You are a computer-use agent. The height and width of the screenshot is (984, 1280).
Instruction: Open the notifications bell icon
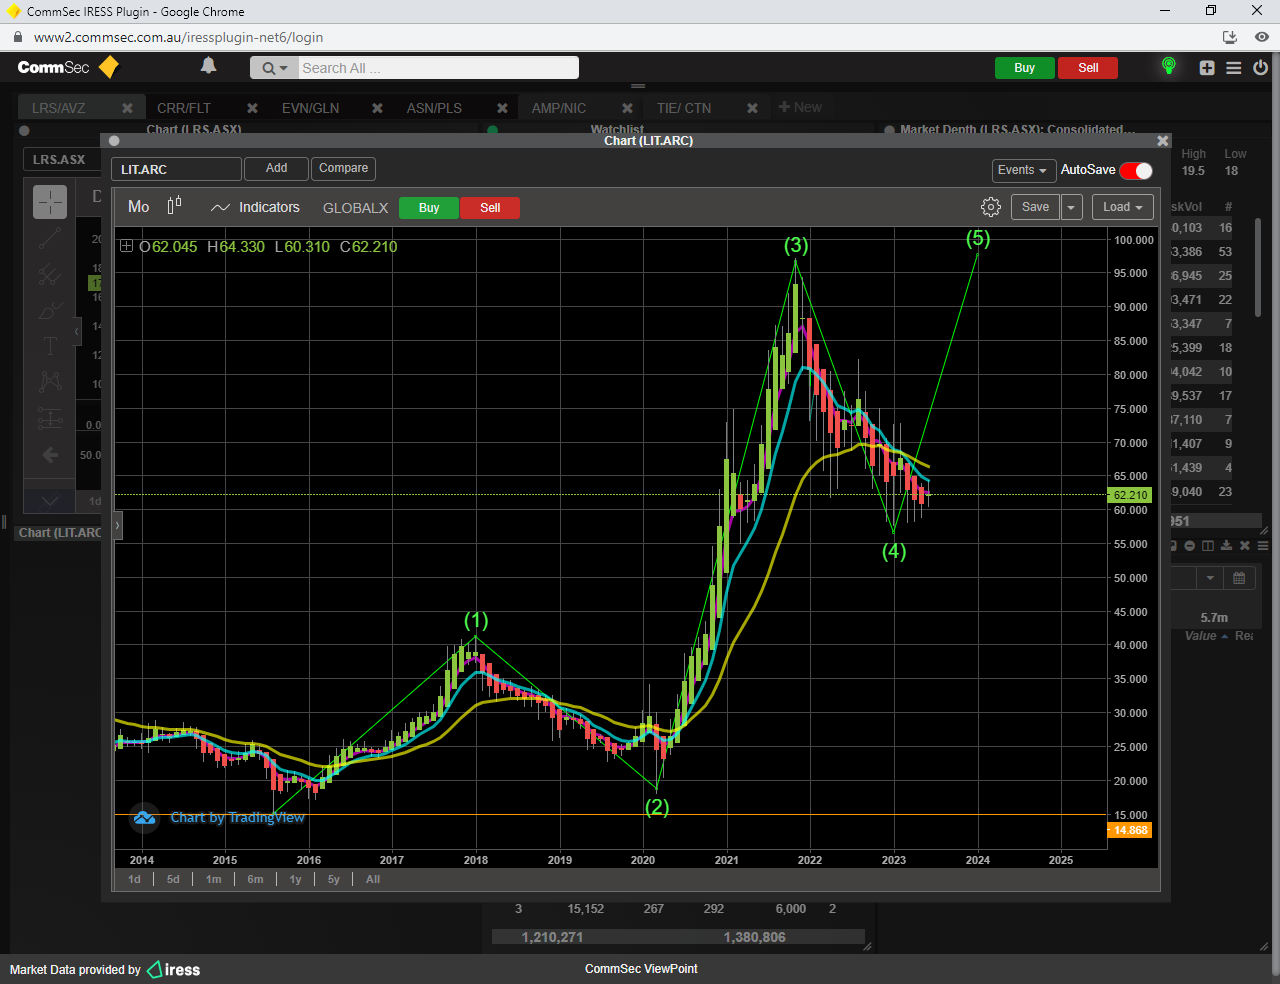[x=208, y=66]
